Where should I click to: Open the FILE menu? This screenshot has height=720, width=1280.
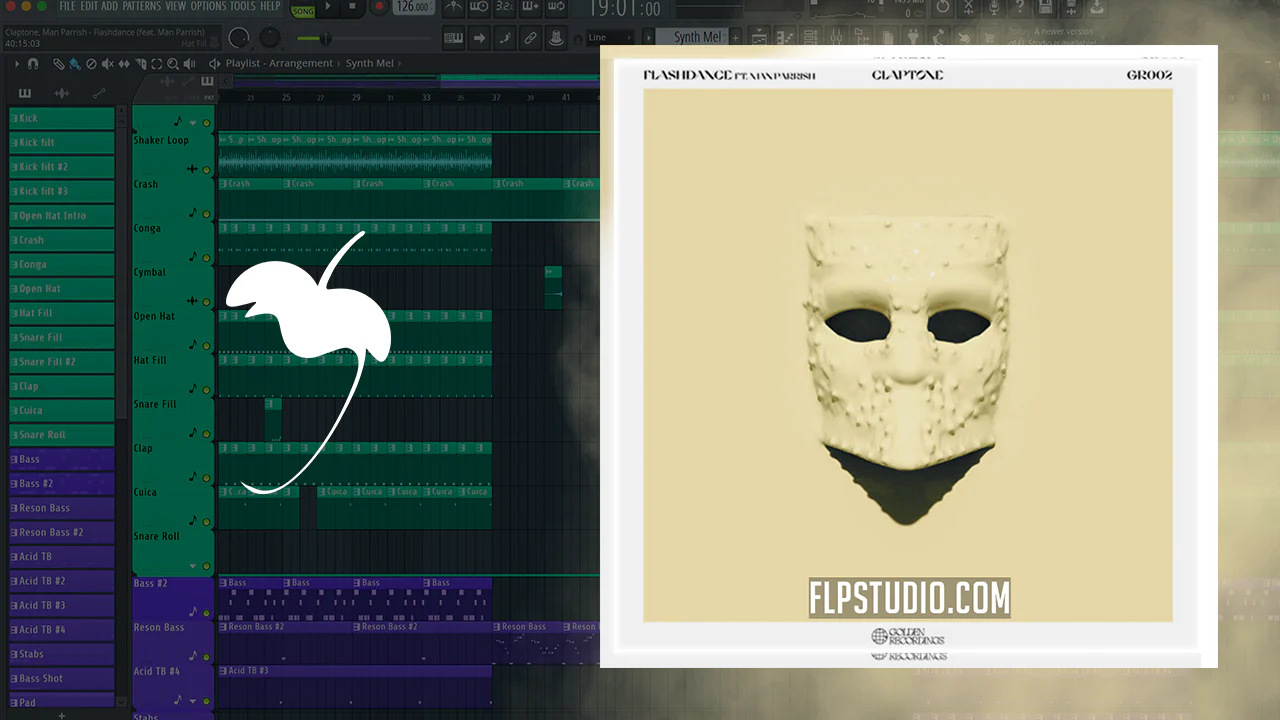click(x=67, y=6)
